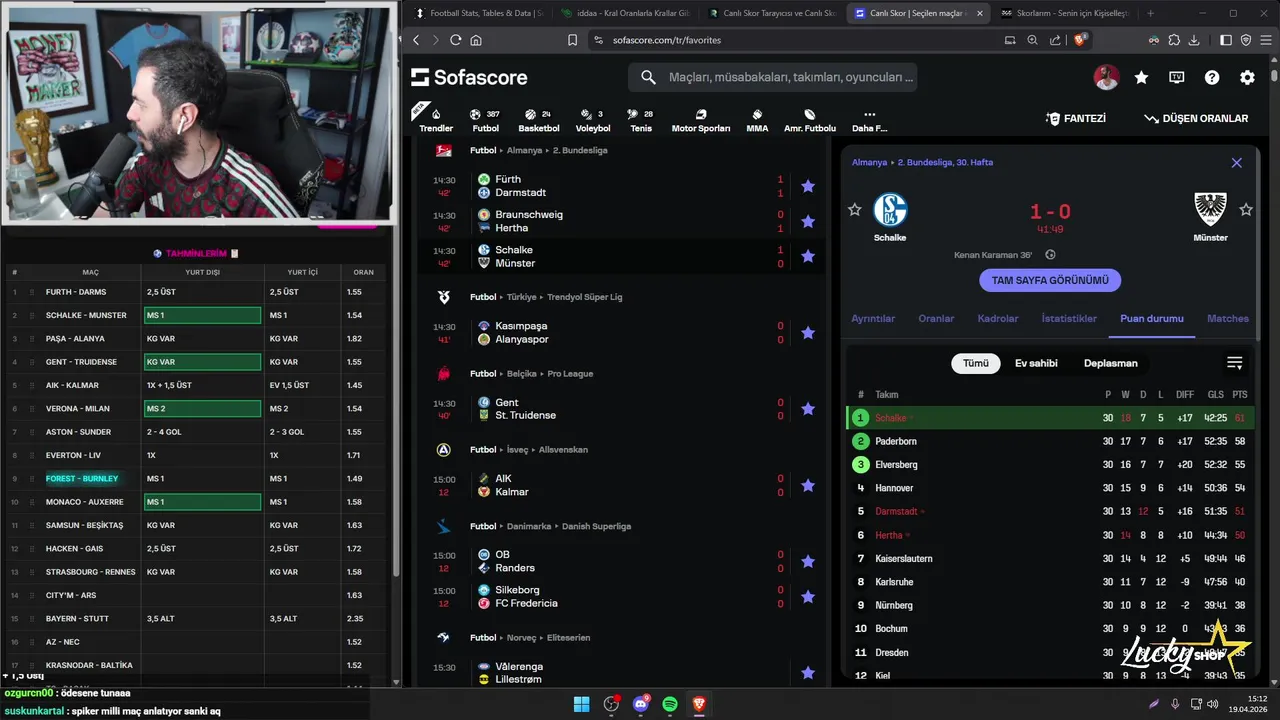This screenshot has width=1280, height=720.
Task: Open full page view with TAM SAYFA GÖRÜNÜMÜ
Action: click(1050, 281)
